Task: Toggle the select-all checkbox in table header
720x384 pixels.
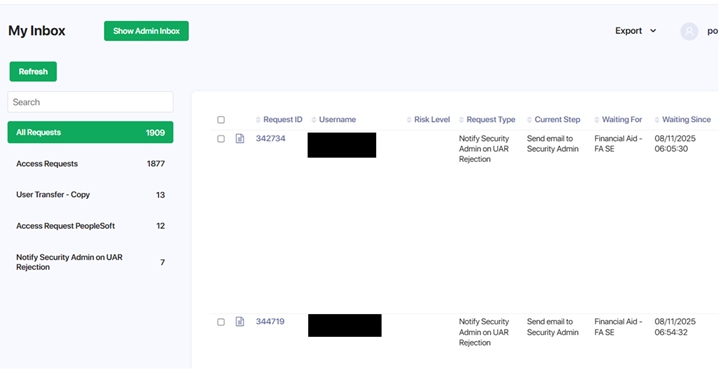Action: click(x=221, y=120)
